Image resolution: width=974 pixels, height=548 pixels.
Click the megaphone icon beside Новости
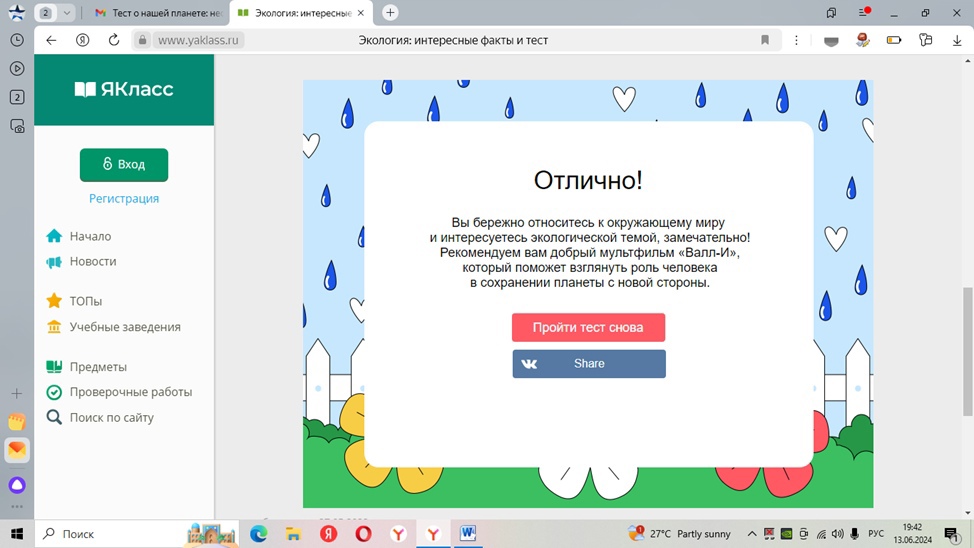pos(54,262)
